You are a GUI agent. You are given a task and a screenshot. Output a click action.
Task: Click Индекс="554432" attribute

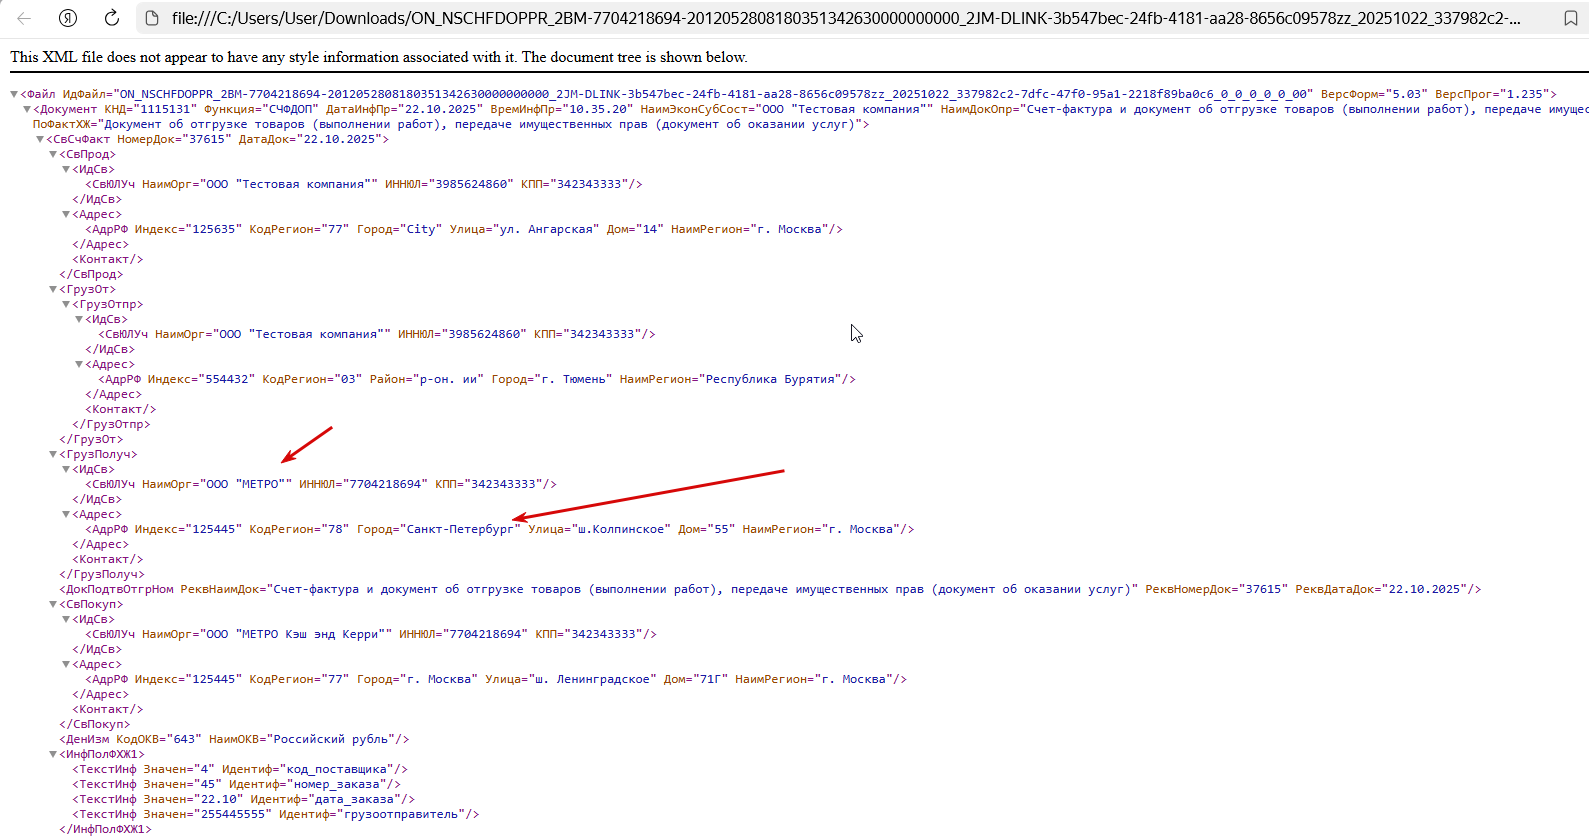[x=201, y=379]
